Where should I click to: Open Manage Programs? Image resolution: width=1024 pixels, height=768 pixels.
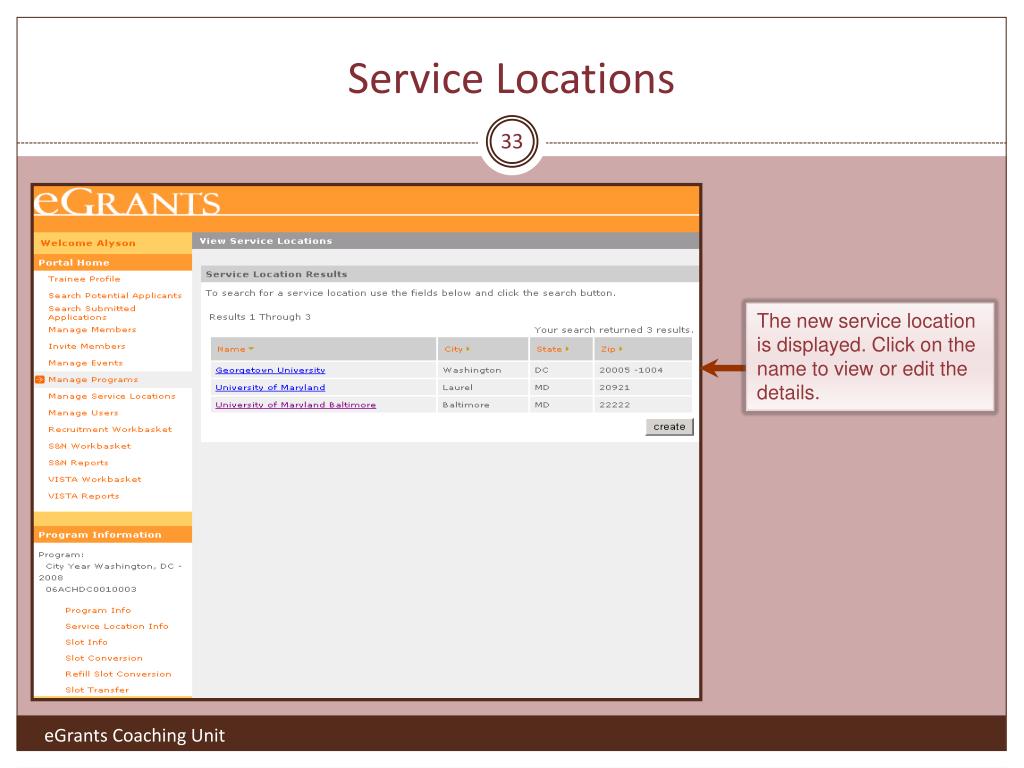coord(93,379)
